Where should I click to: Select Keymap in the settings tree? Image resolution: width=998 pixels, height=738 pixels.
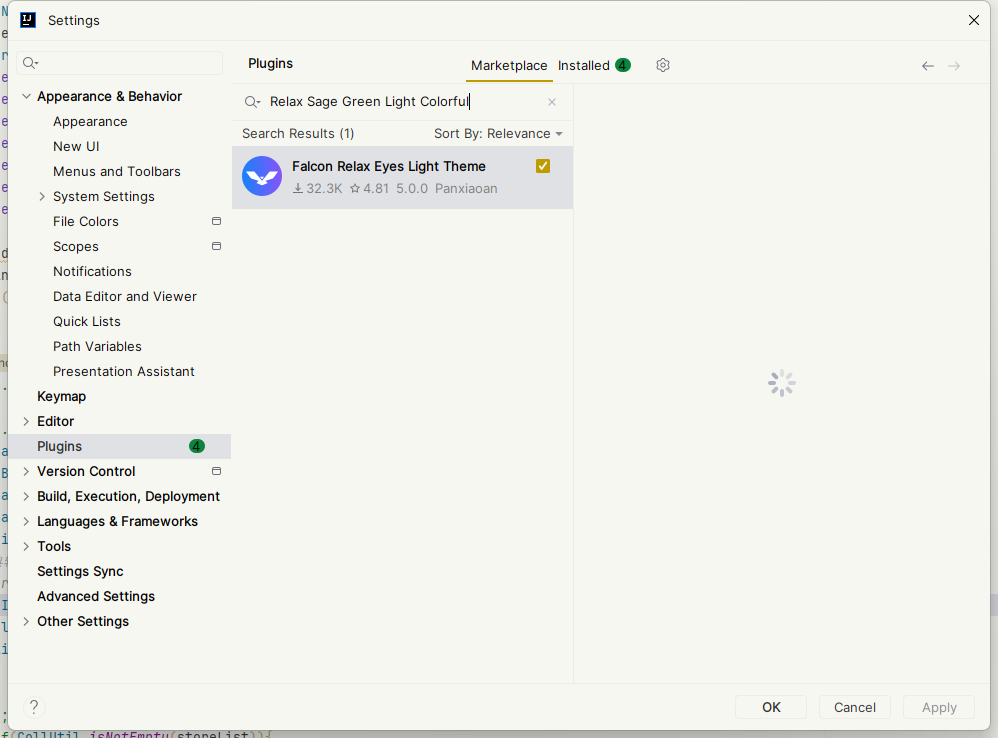click(62, 396)
